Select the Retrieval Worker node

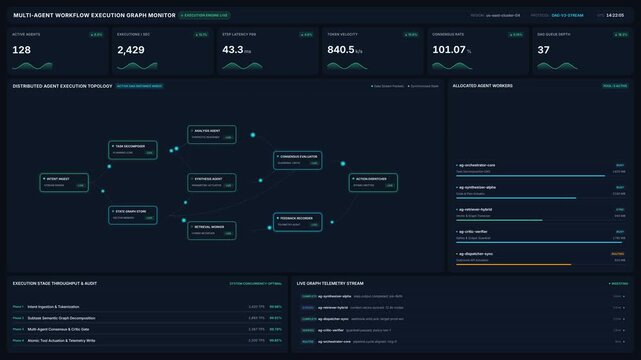pyautogui.click(x=212, y=230)
